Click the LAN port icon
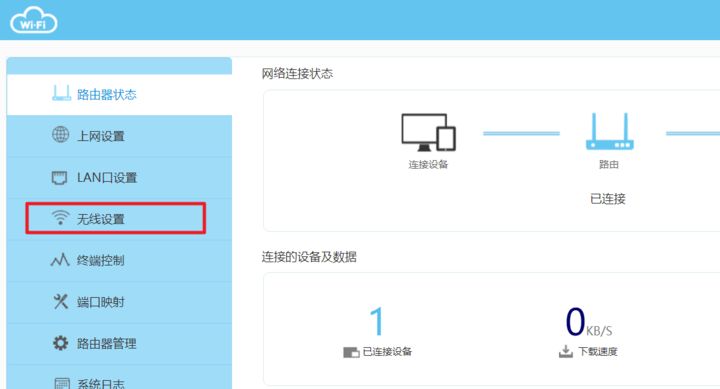720x389 pixels. point(59,177)
